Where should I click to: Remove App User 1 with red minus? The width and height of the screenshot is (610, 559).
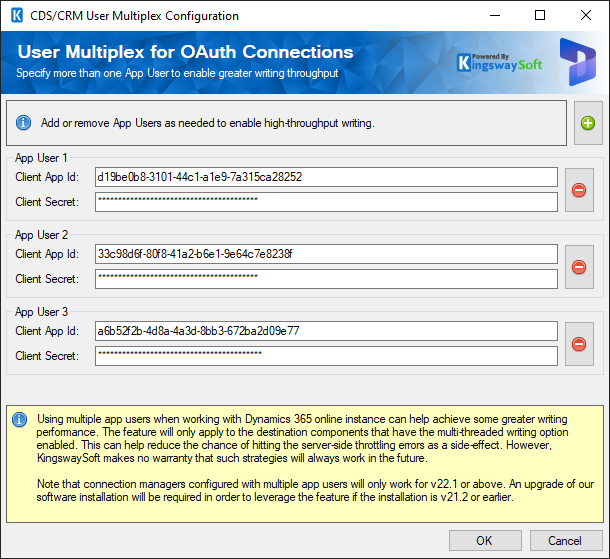point(579,190)
